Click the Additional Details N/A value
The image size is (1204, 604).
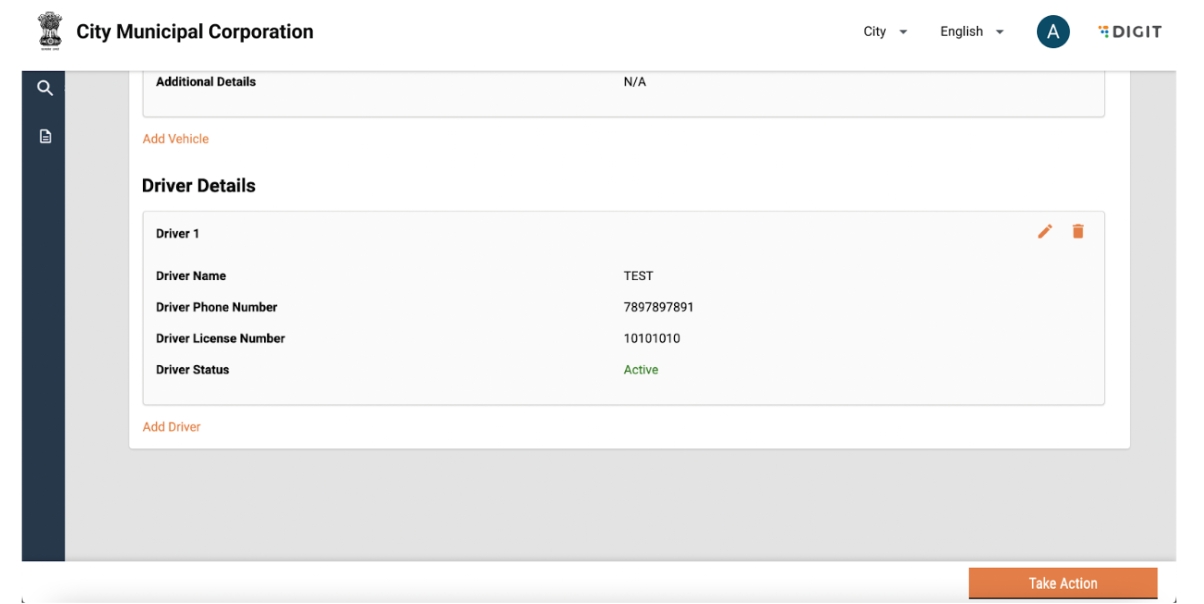[x=635, y=82]
